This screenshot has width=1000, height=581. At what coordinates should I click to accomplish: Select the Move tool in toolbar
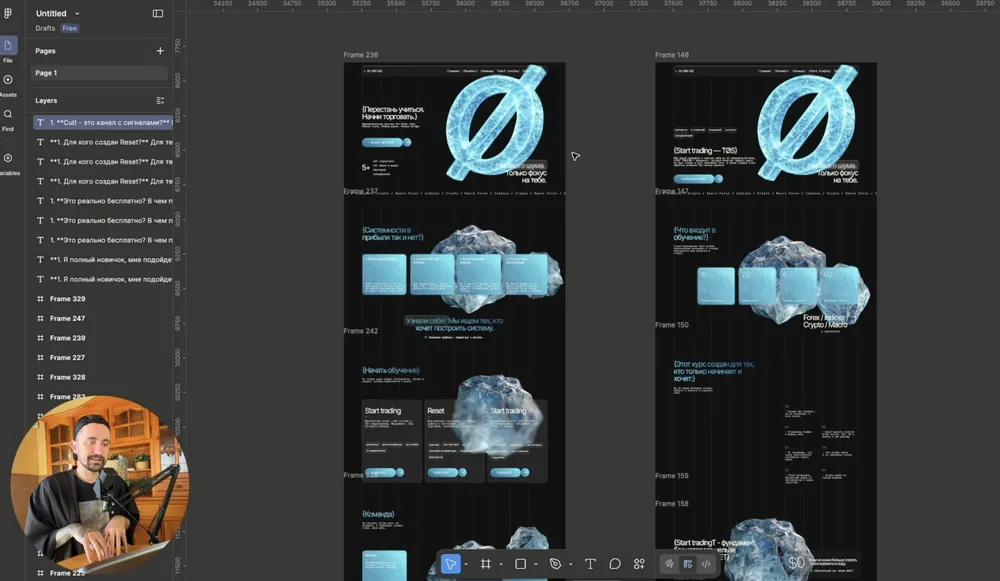tap(450, 564)
